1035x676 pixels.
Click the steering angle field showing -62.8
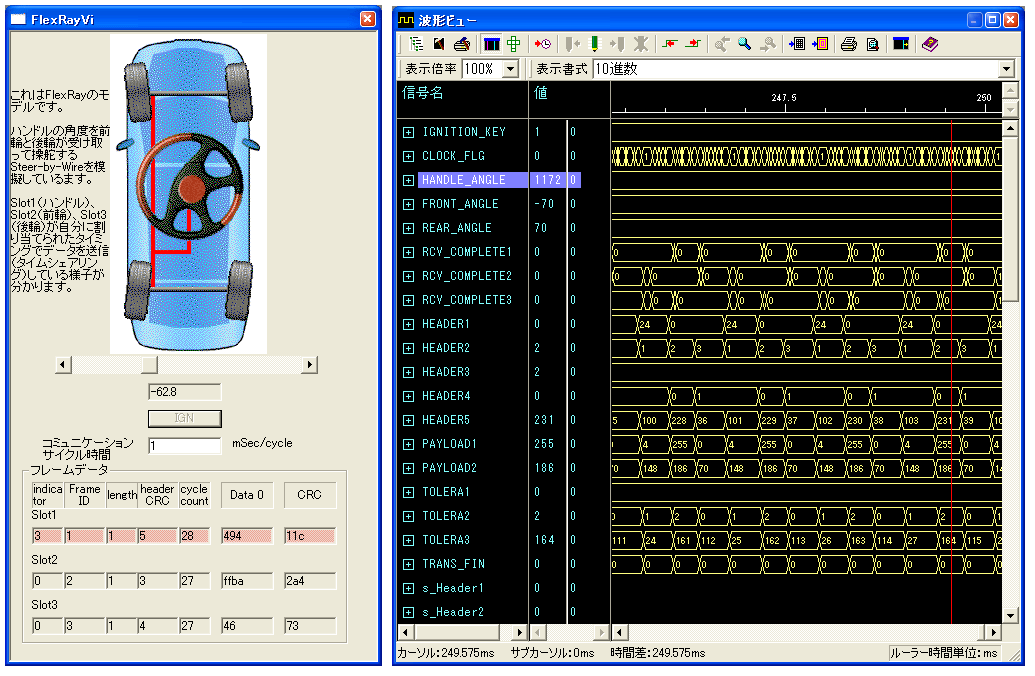(185, 392)
